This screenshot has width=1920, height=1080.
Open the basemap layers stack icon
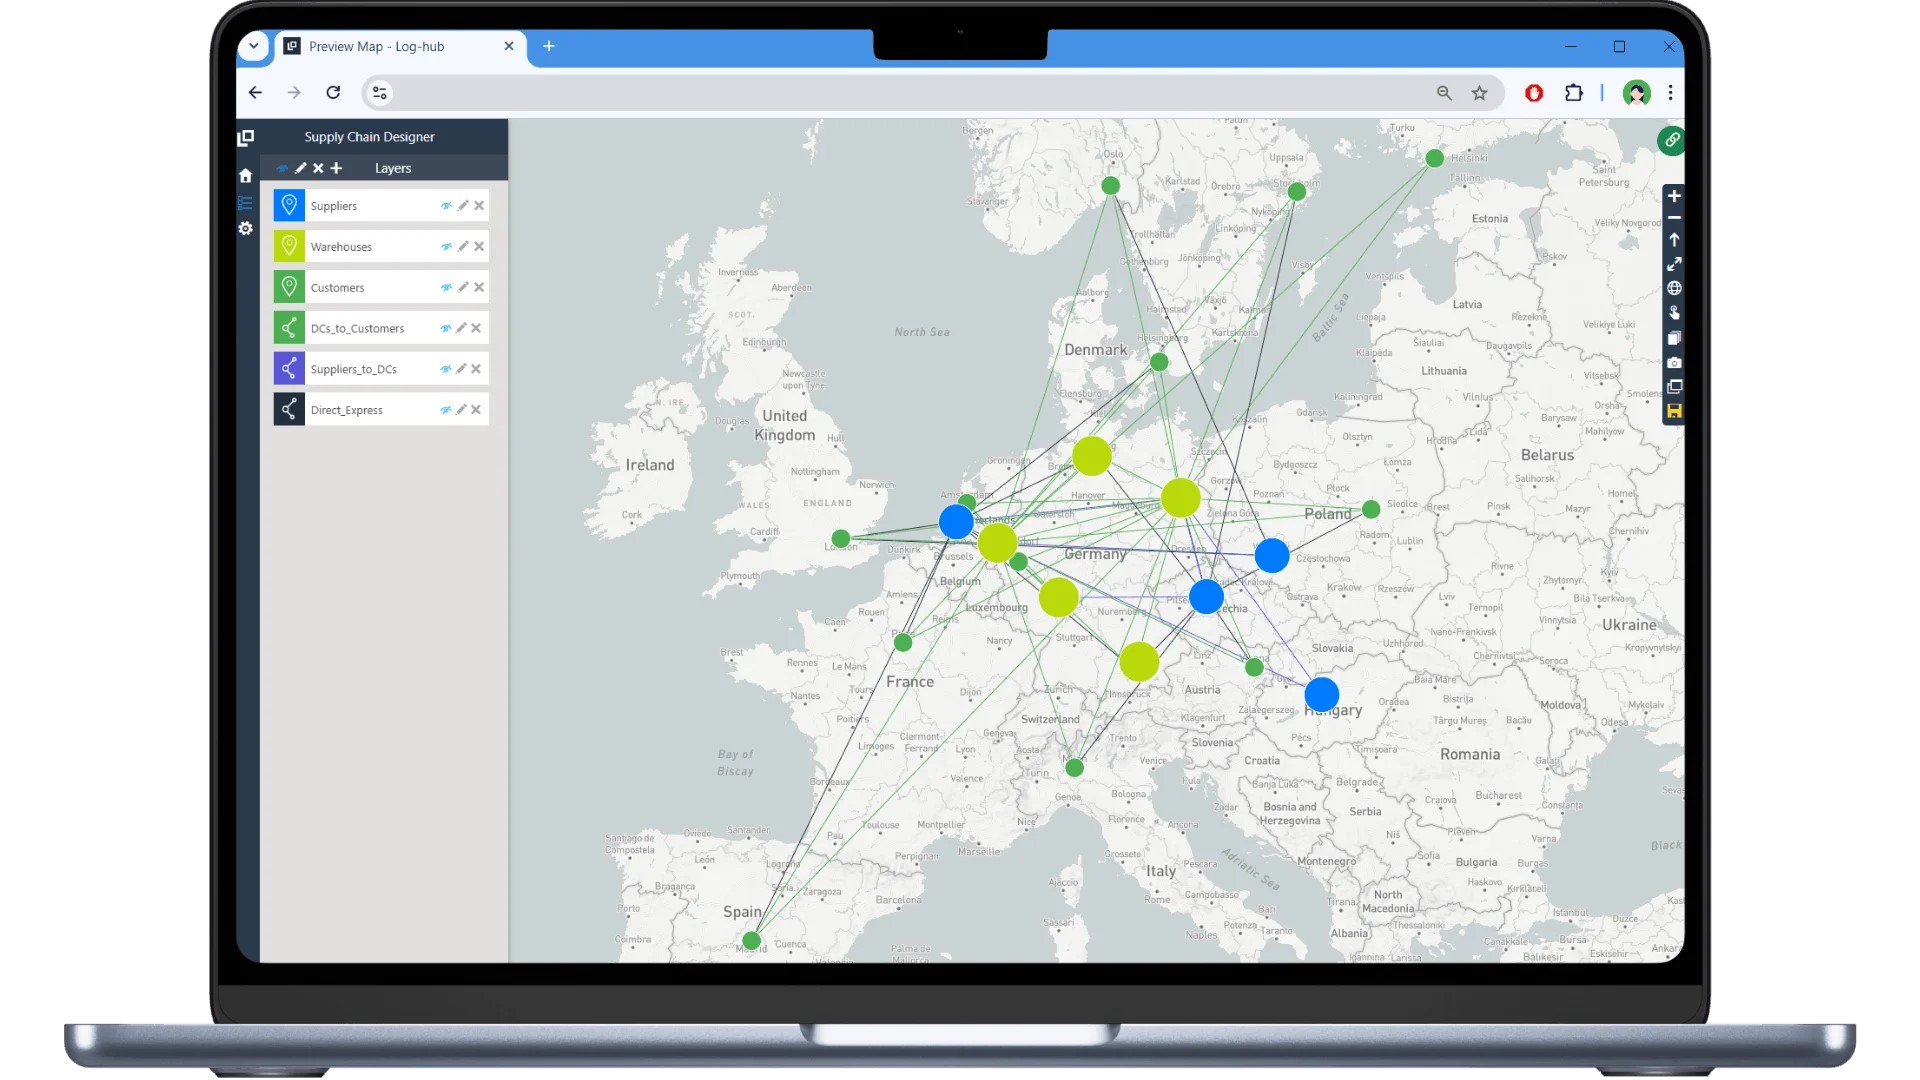tap(1674, 338)
